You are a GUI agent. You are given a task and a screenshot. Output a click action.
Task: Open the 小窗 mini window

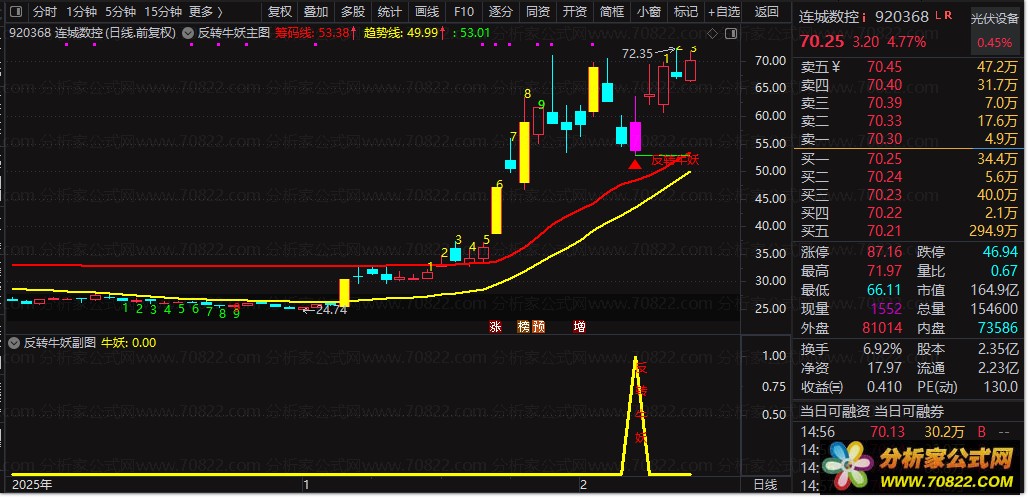point(649,11)
